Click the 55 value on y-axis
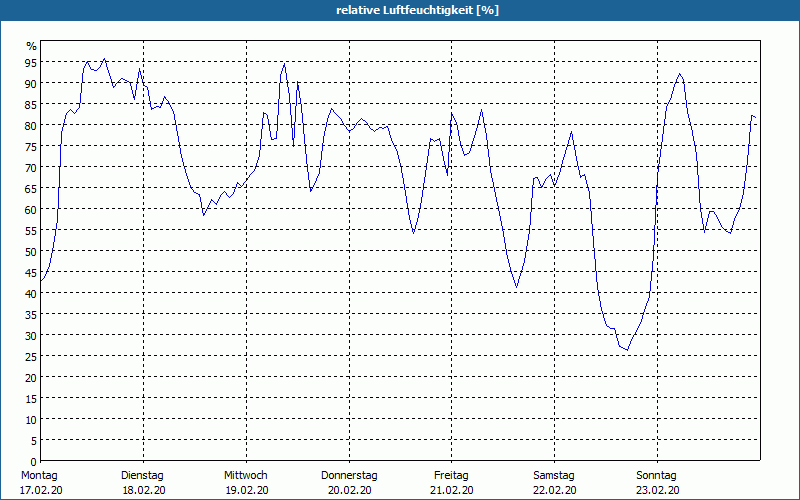This screenshot has width=800, height=500. point(31,231)
